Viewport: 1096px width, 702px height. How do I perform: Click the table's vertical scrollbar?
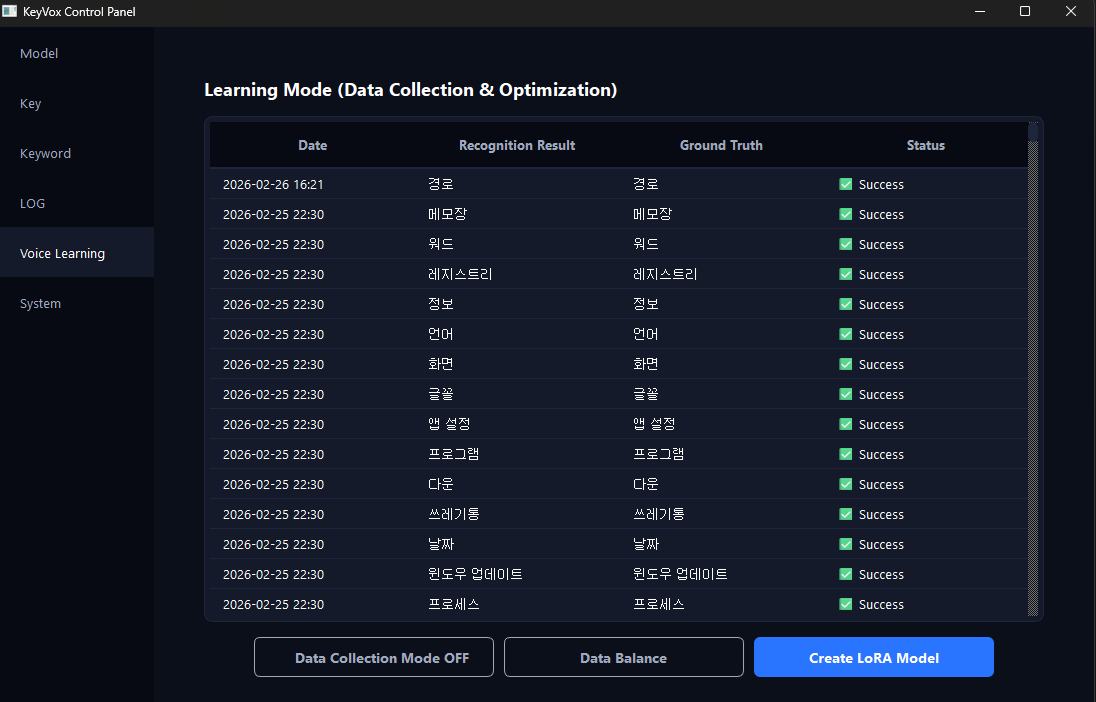(1033, 370)
